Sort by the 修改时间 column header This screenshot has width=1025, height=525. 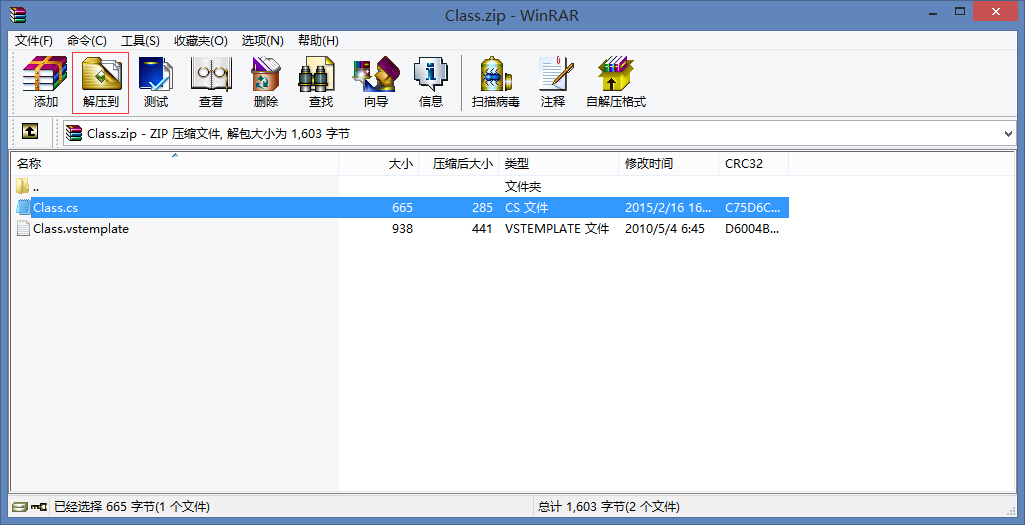tap(669, 163)
